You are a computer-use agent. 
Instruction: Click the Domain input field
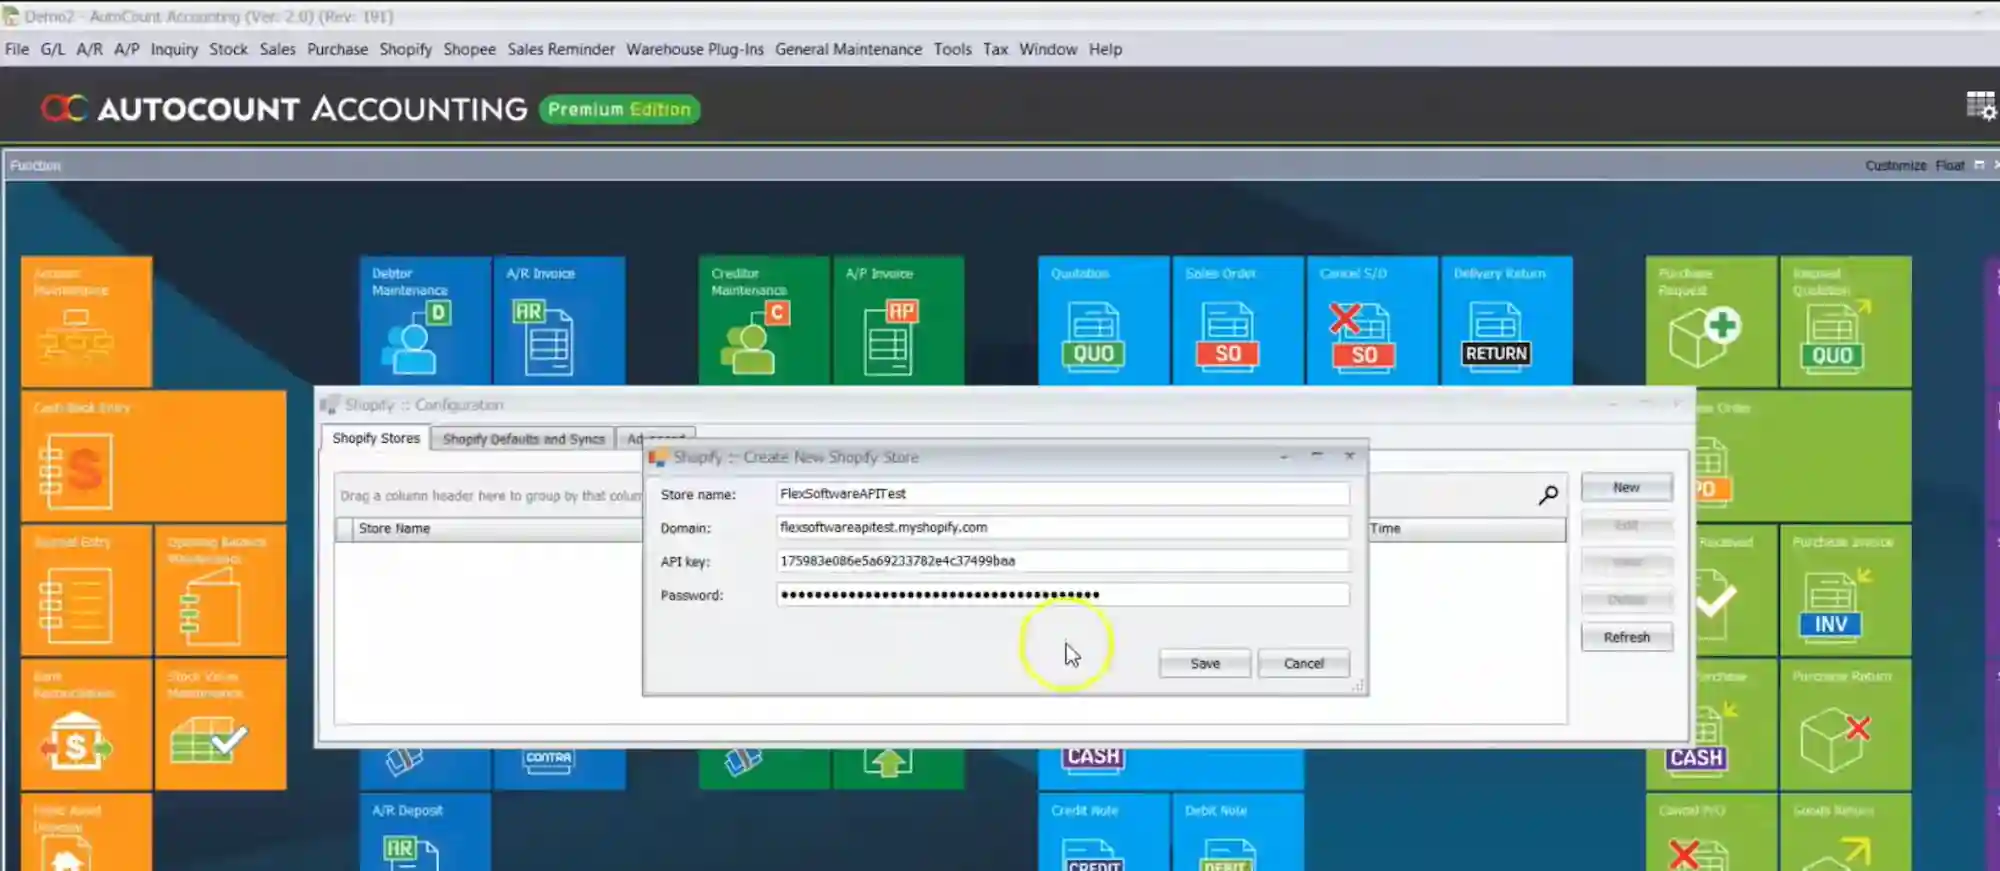point(1062,527)
